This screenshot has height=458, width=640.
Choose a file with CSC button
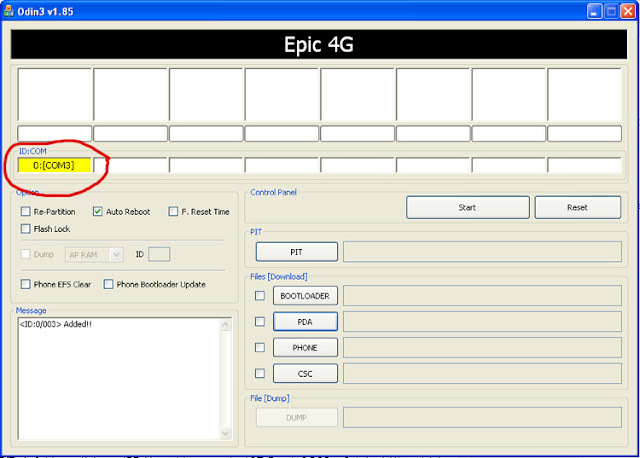tap(305, 373)
